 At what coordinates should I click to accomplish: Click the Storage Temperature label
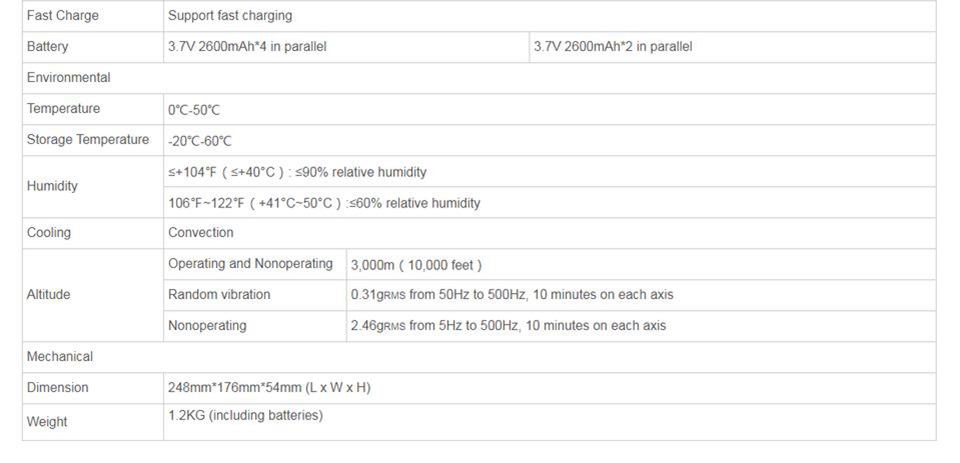88,140
